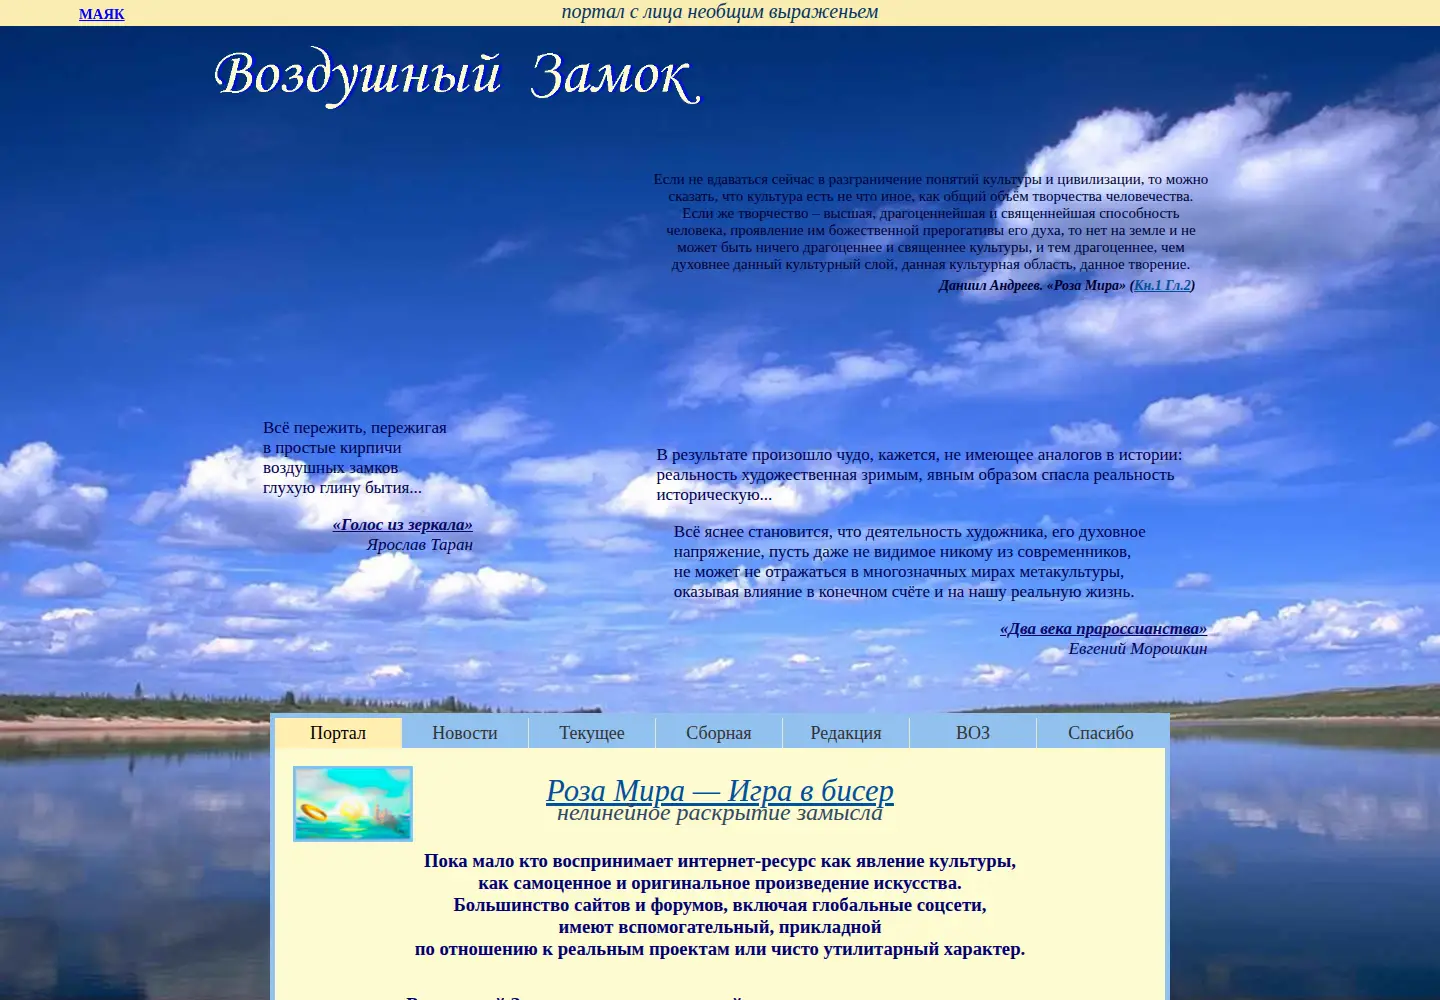
Task: Click the author name Евгений Морошкин
Action: (1138, 649)
